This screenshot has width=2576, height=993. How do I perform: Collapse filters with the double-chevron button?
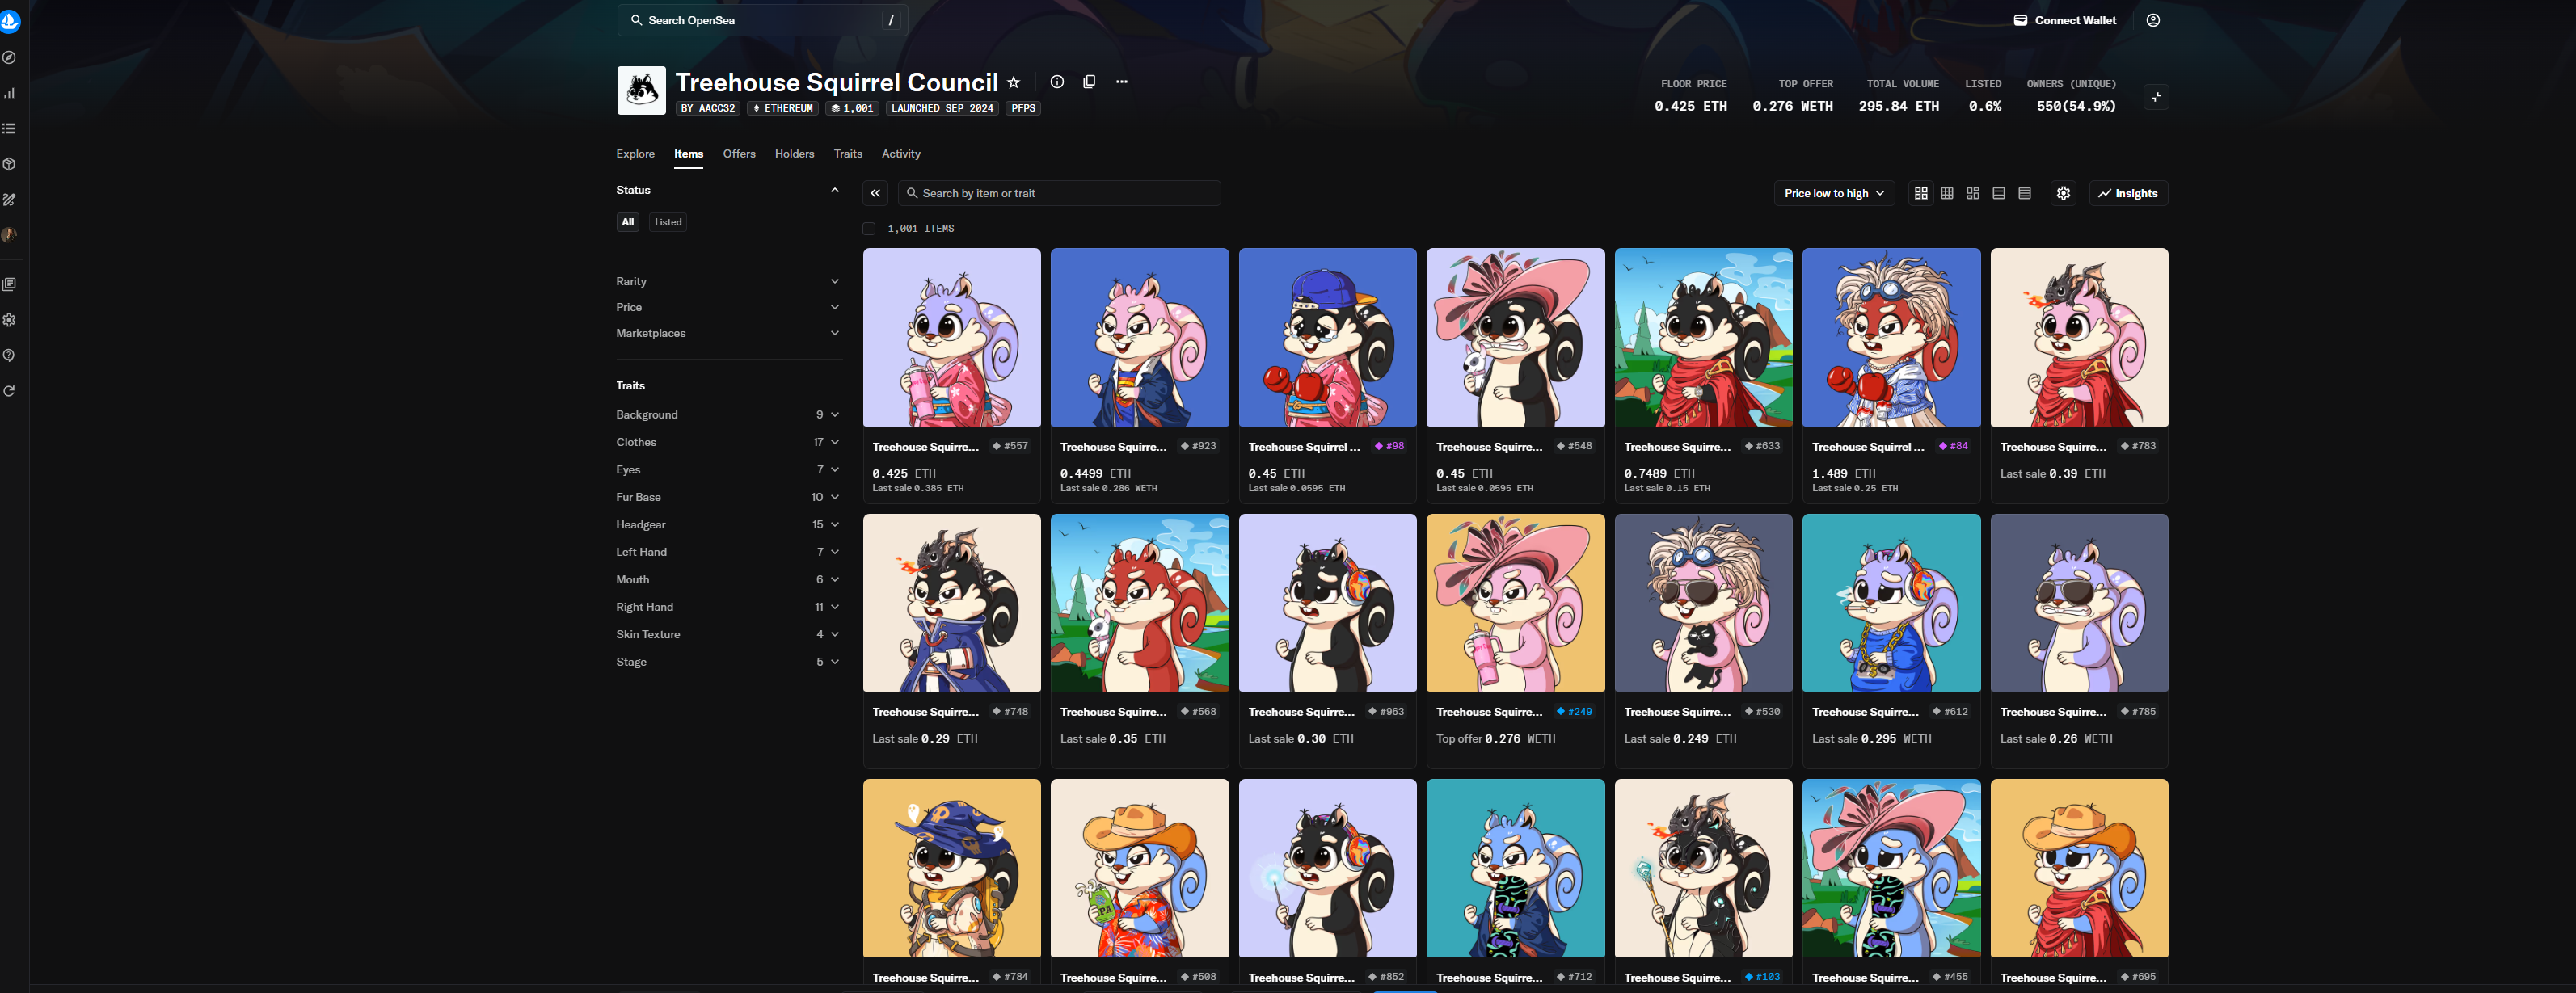click(875, 193)
